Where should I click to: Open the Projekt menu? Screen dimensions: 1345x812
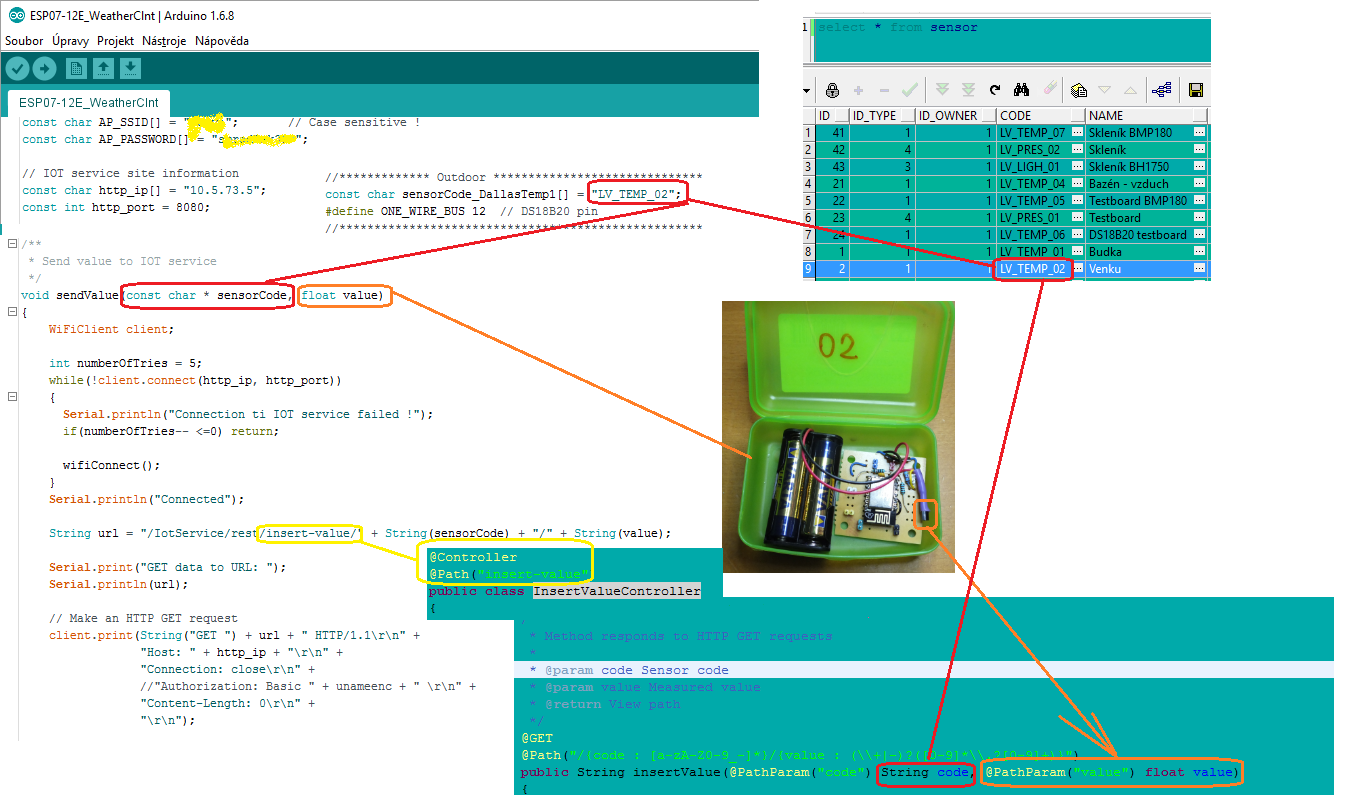[116, 41]
